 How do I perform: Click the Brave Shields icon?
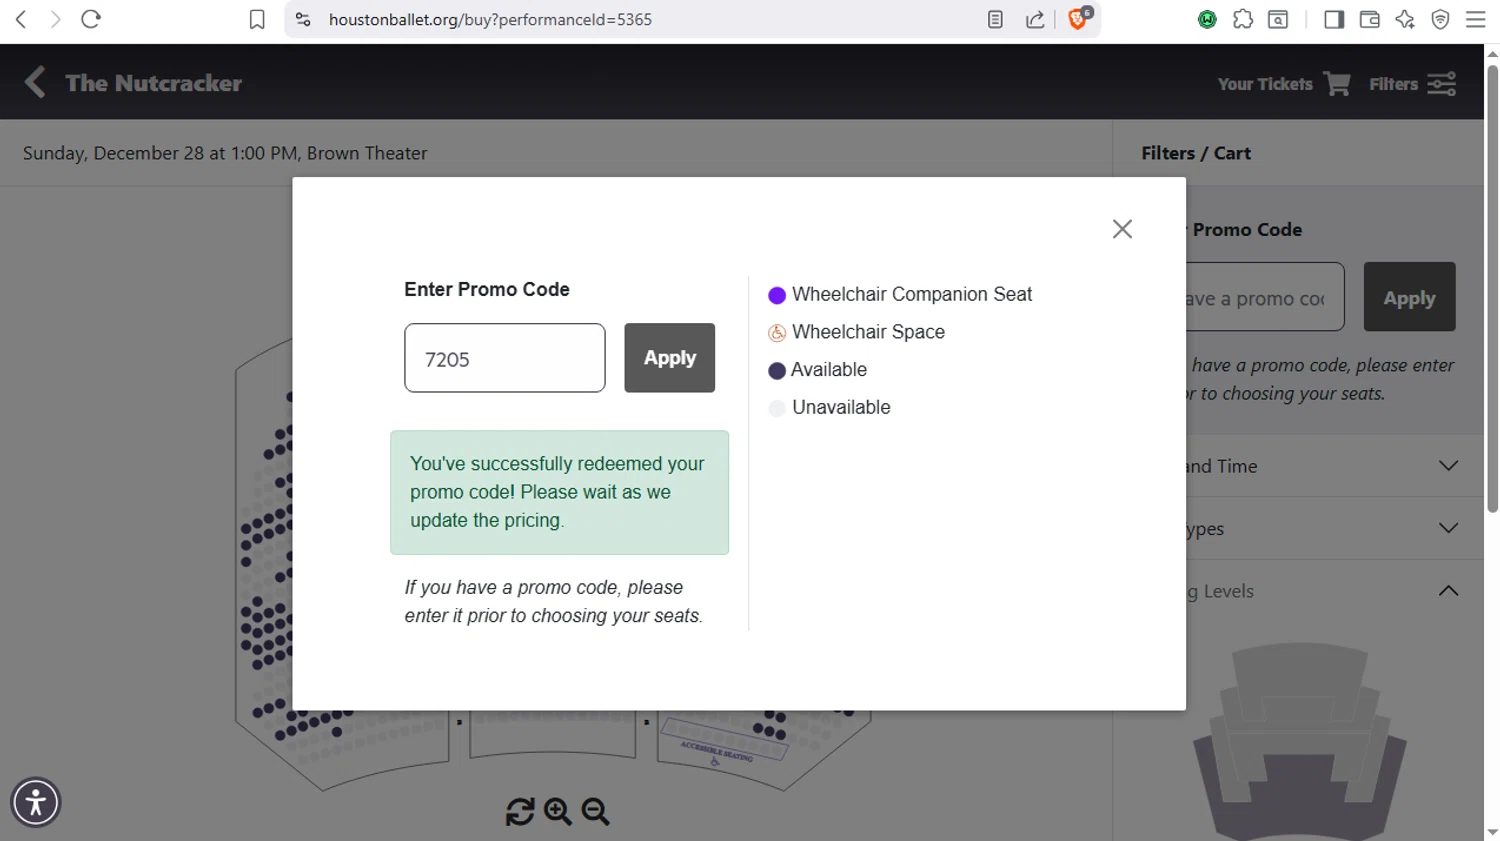(1077, 19)
